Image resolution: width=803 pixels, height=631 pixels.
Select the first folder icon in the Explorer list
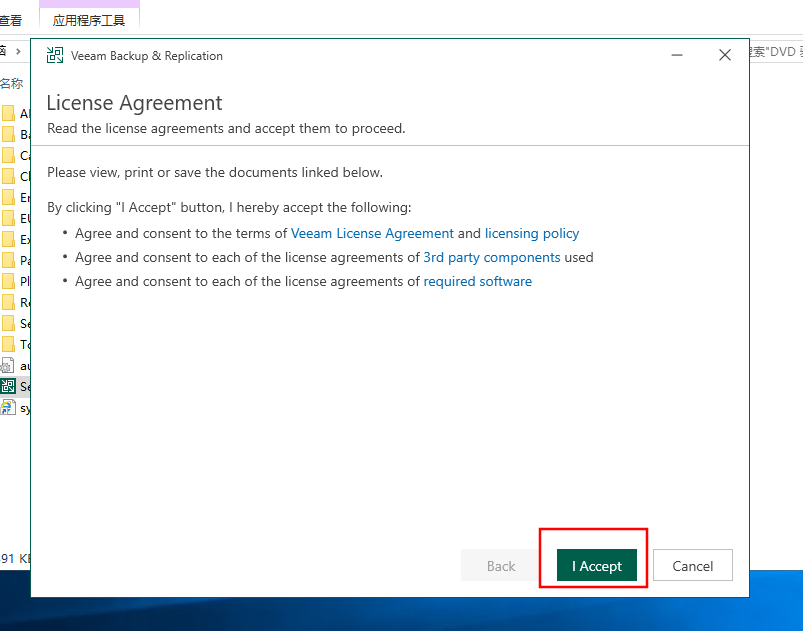(8, 113)
